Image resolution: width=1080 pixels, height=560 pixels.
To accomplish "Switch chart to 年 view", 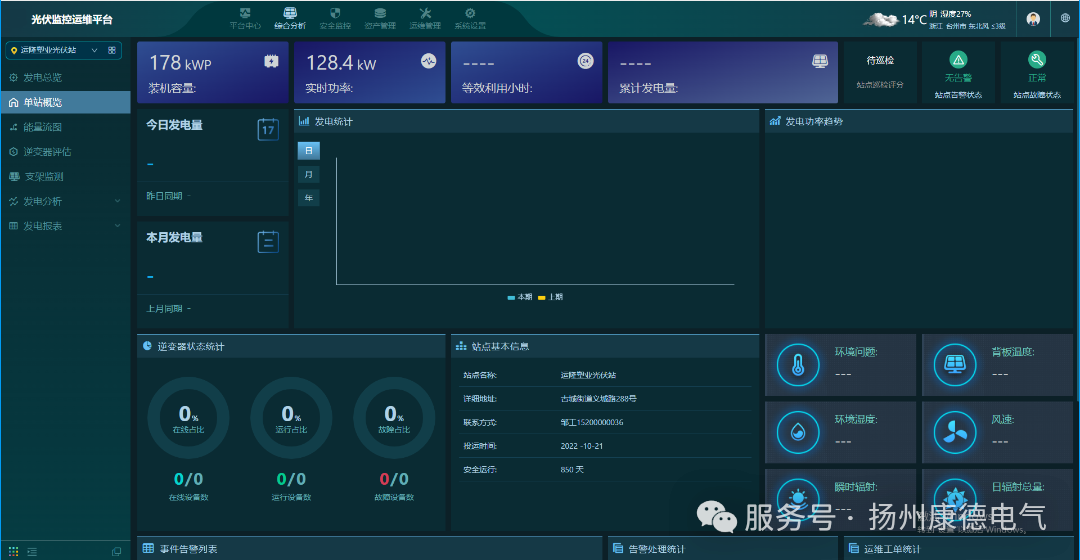I will [x=308, y=198].
